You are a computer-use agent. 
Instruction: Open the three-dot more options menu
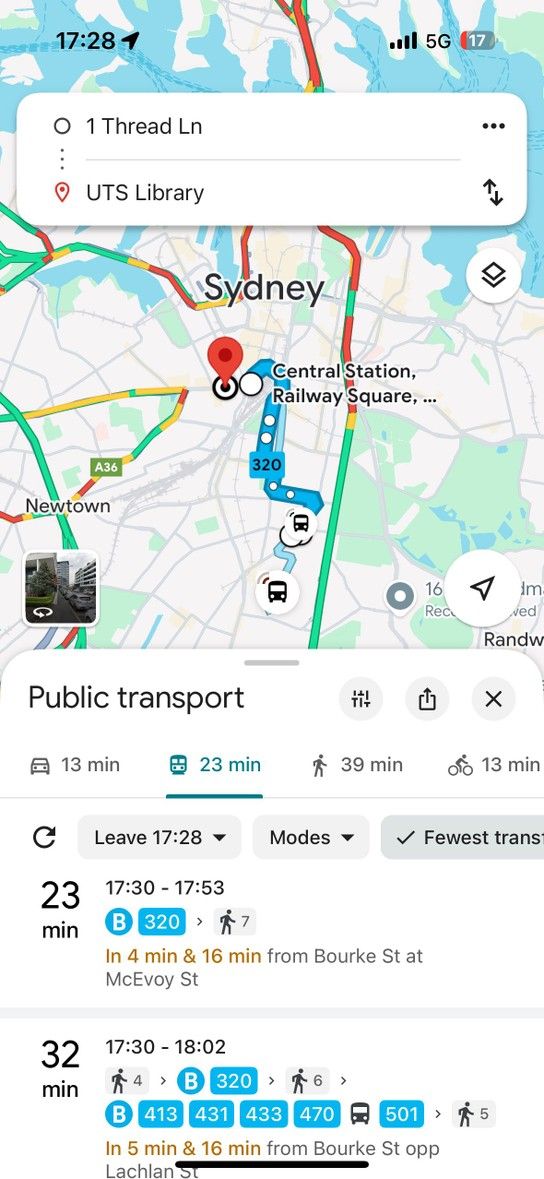point(493,126)
